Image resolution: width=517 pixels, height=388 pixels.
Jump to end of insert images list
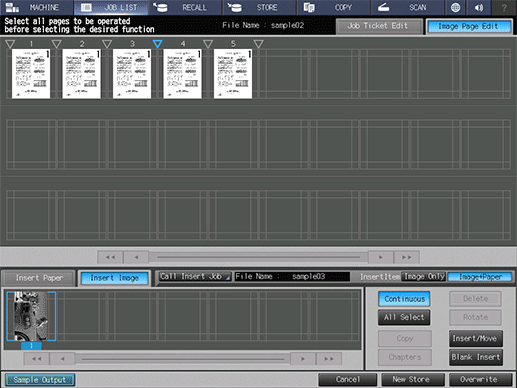tap(329, 359)
